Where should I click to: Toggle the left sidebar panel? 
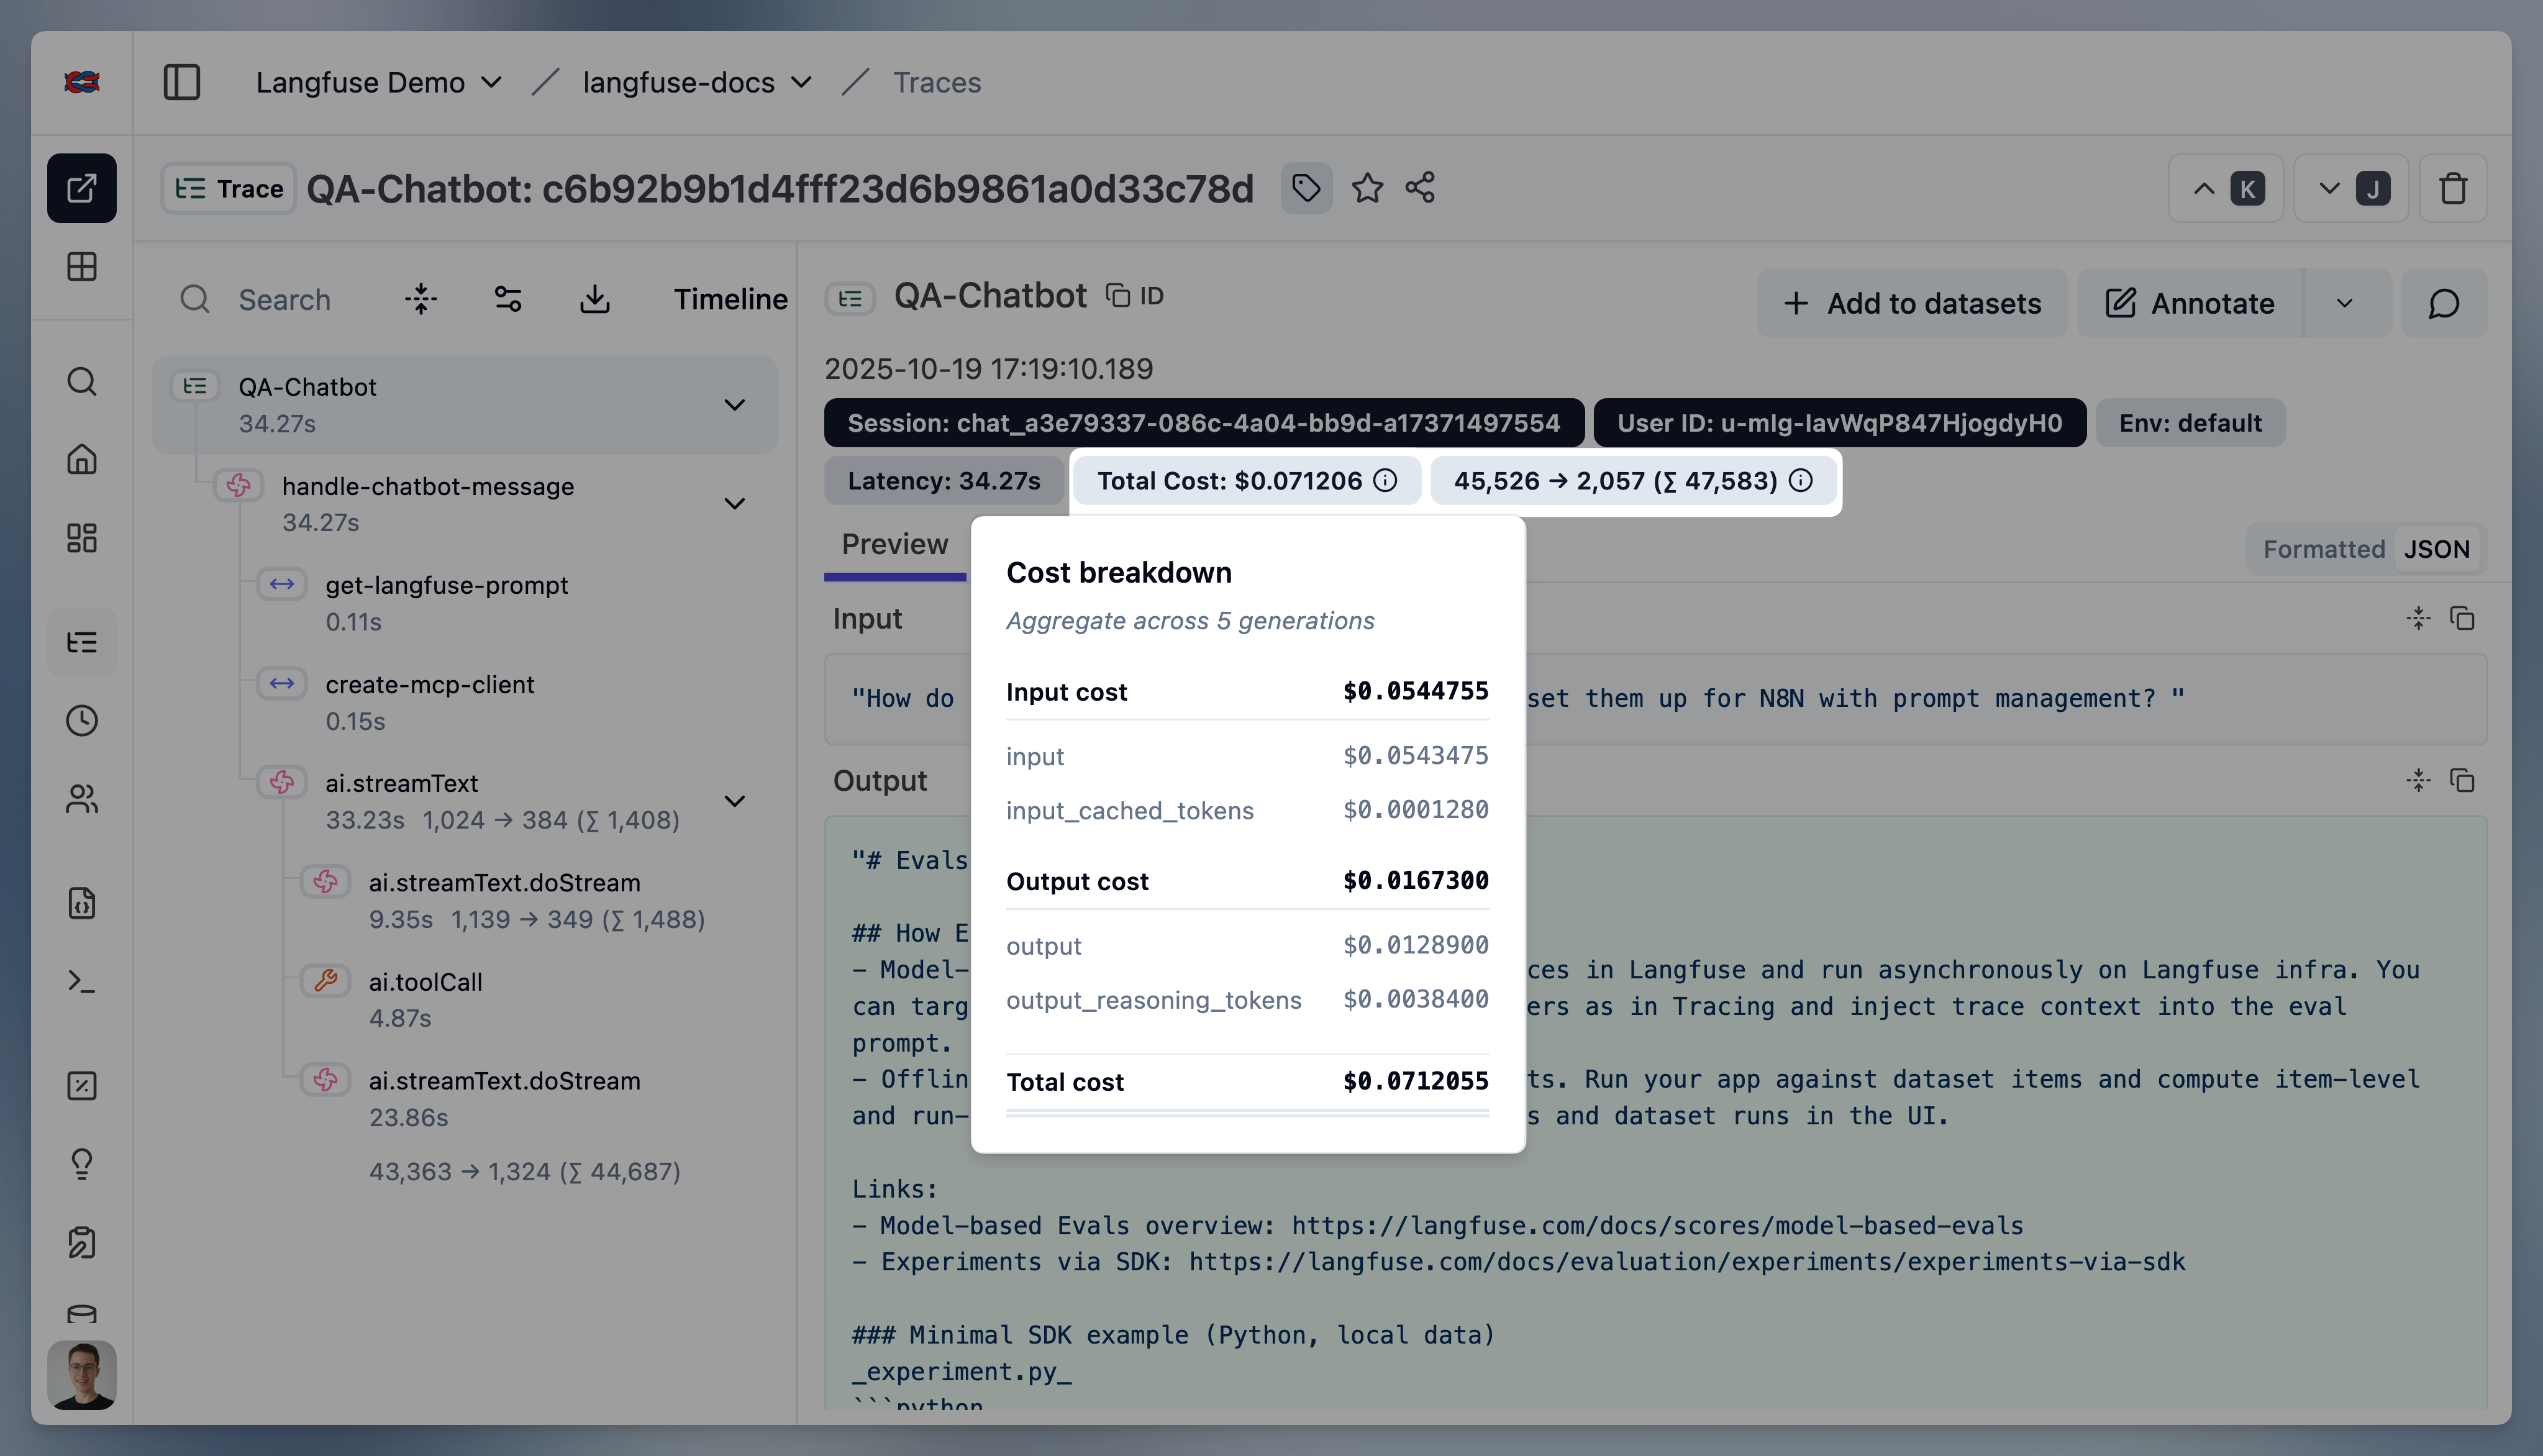(x=182, y=82)
